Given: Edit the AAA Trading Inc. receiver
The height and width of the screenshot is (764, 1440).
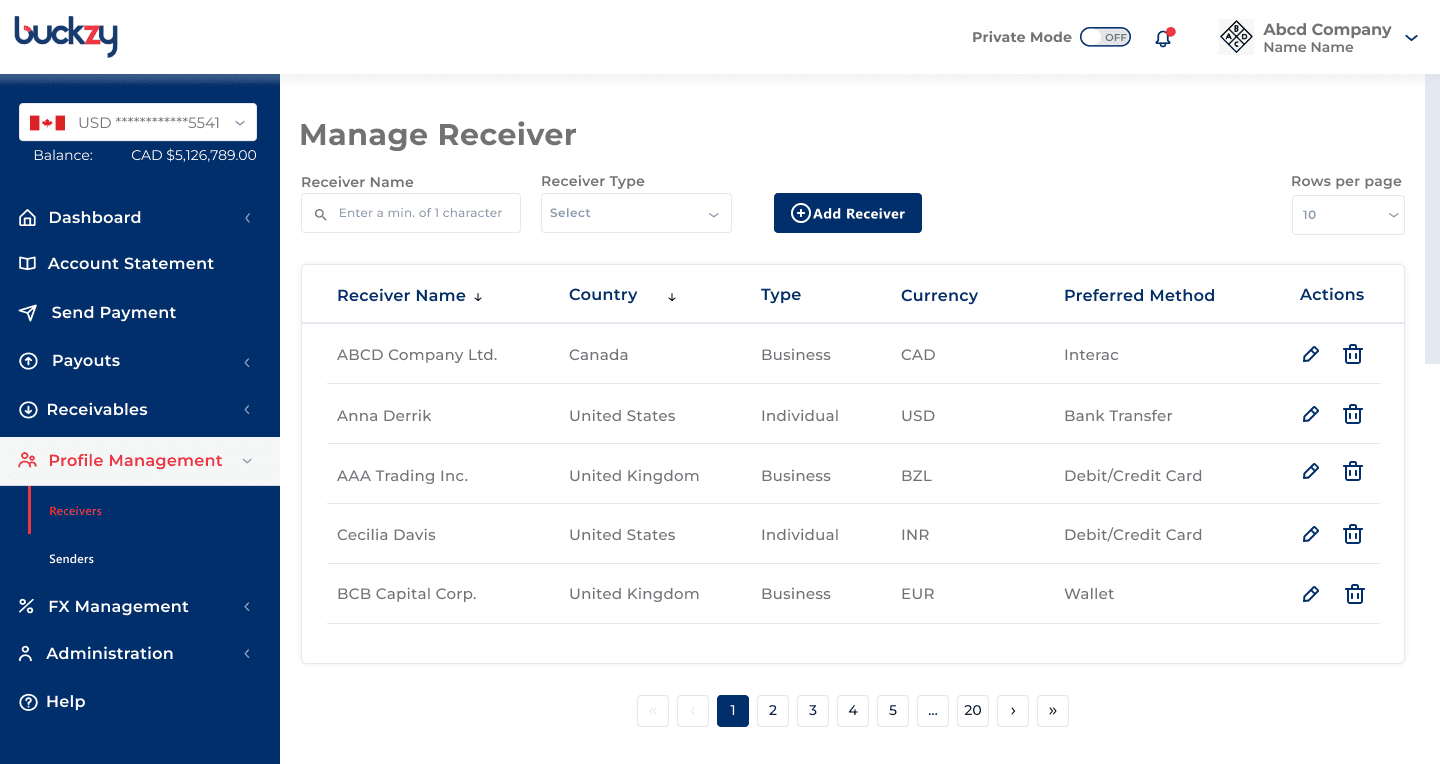Looking at the screenshot, I should tap(1311, 471).
